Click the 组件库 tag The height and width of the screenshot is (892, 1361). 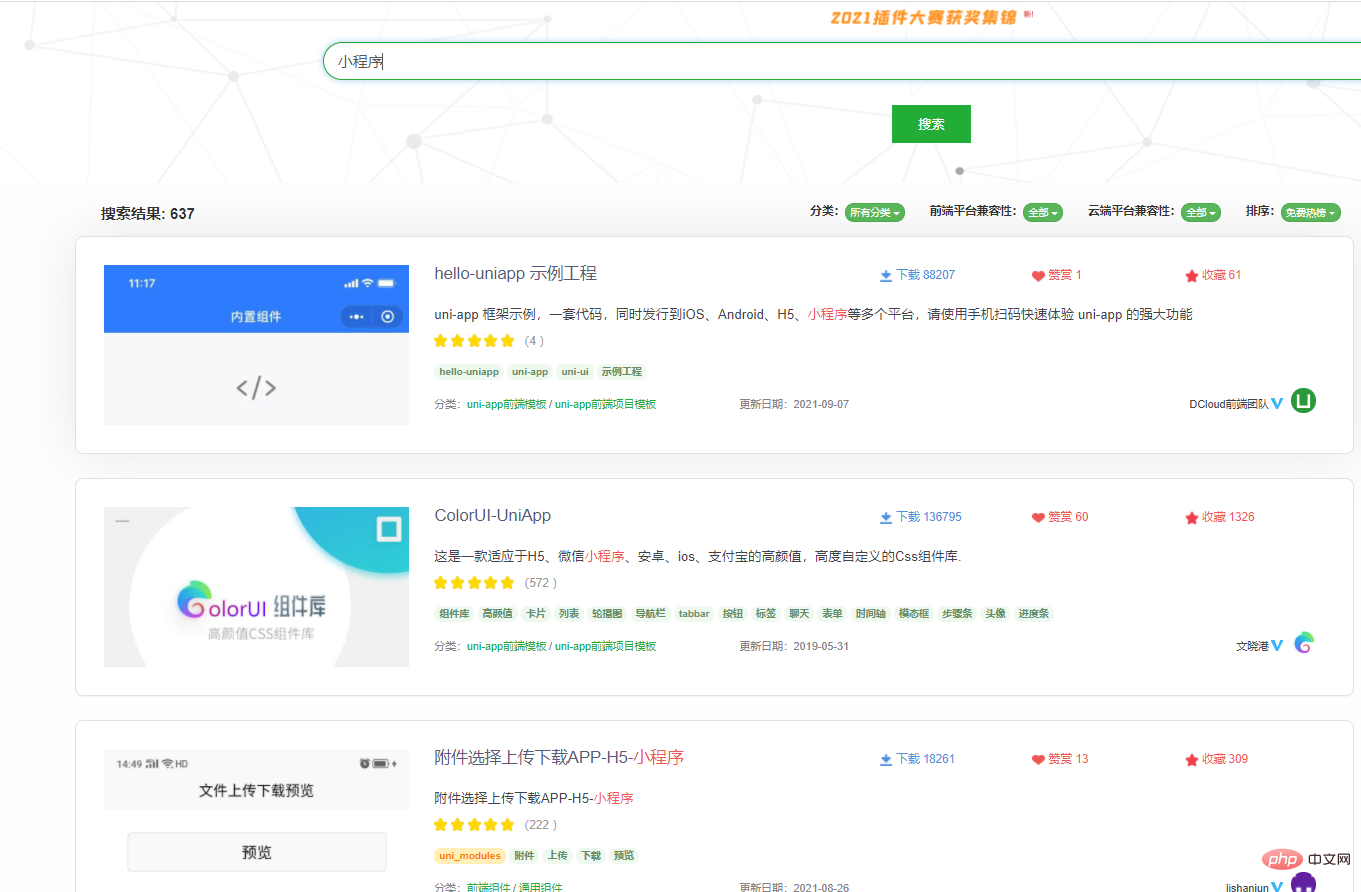click(x=455, y=614)
